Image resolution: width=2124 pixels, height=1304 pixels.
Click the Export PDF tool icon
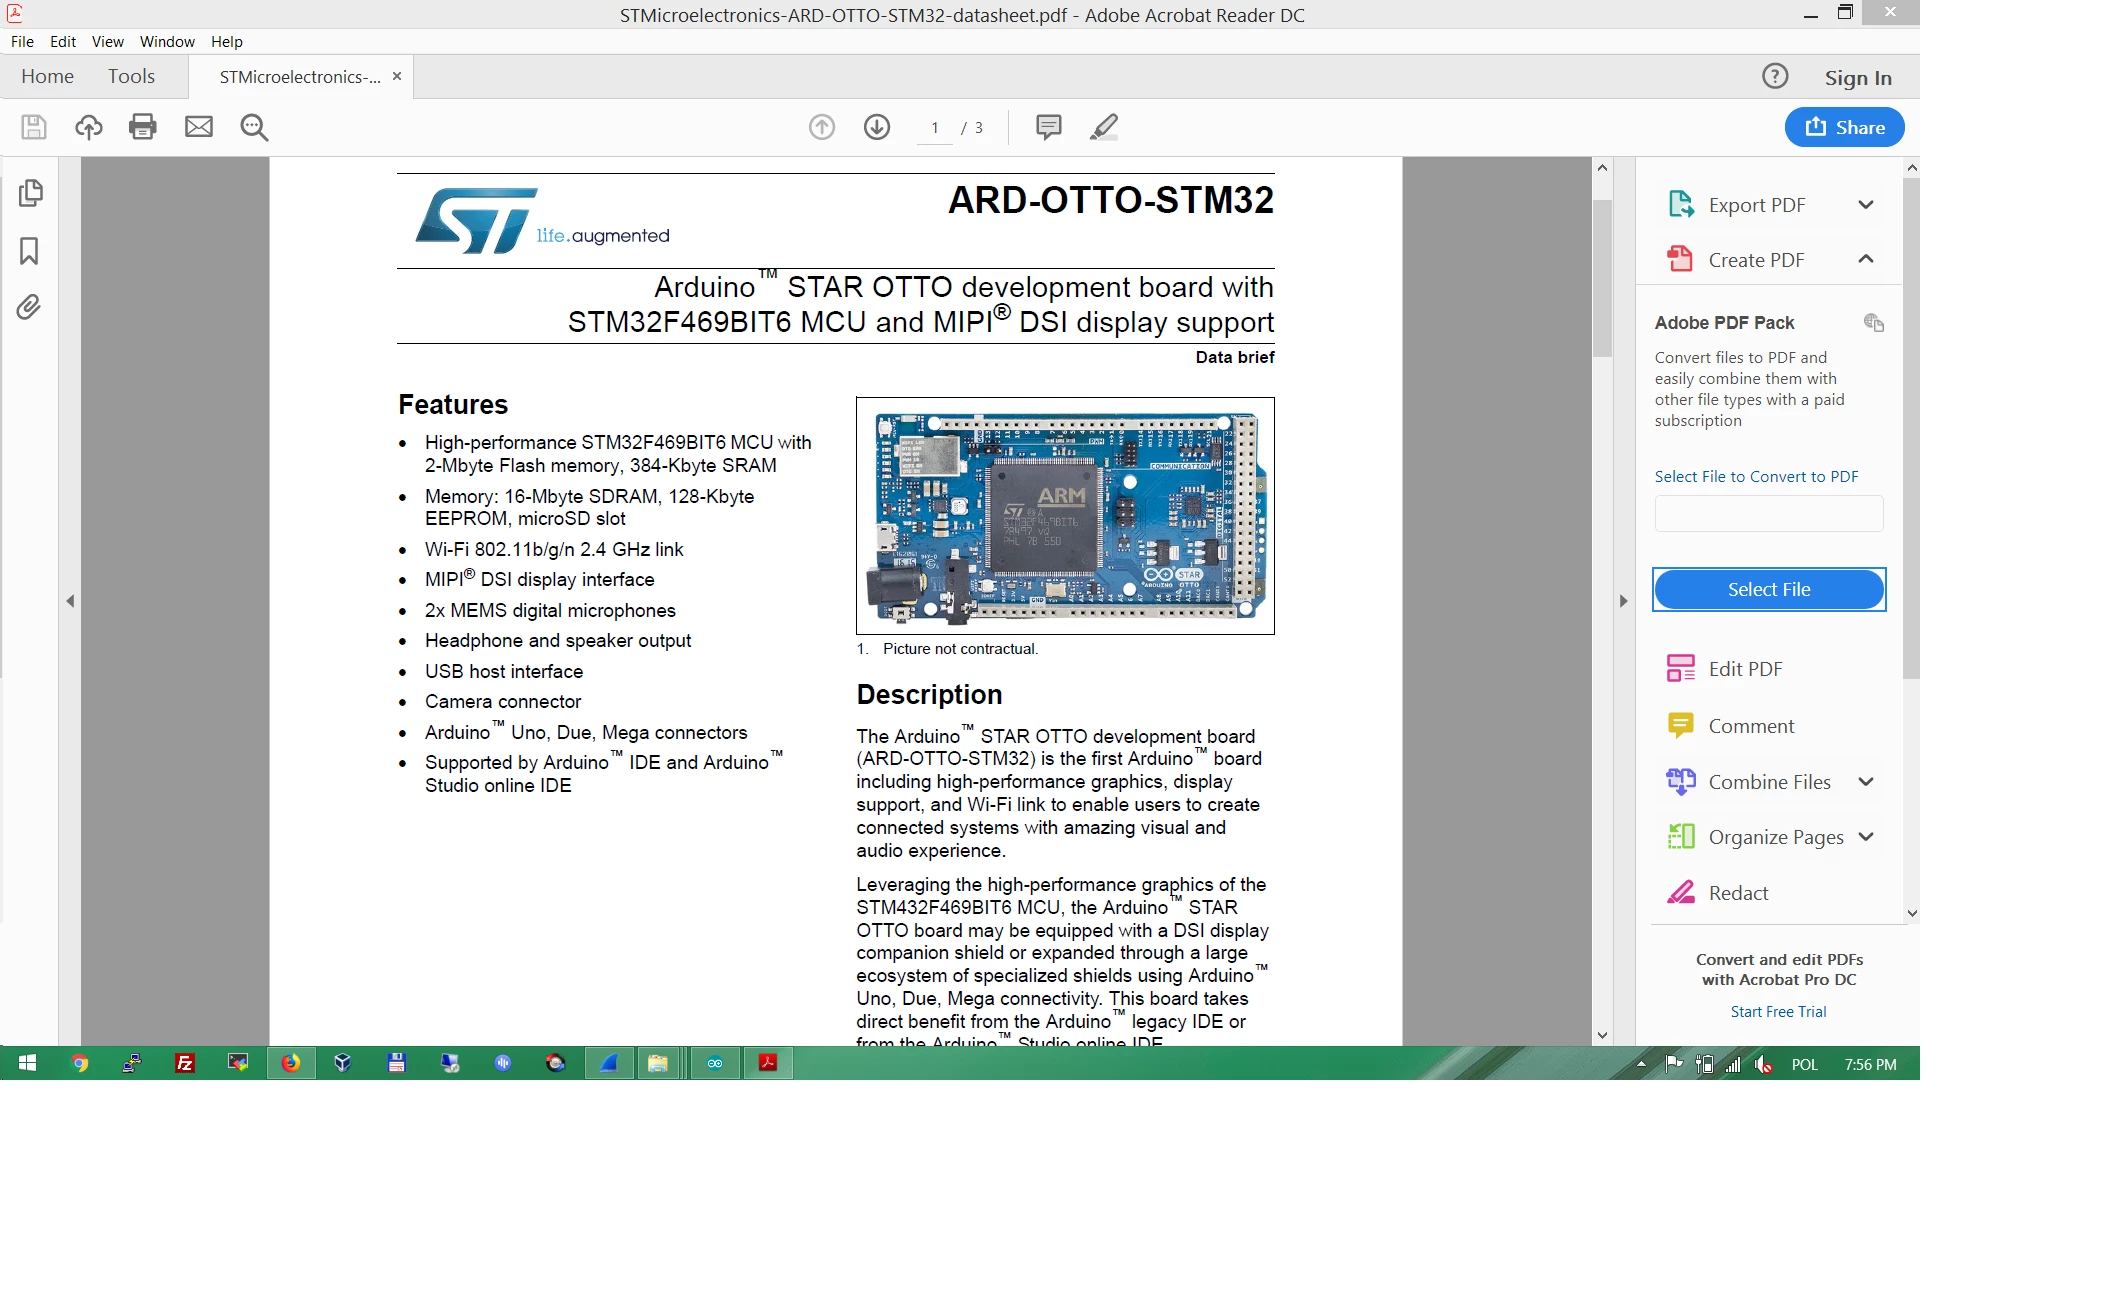(x=1681, y=204)
